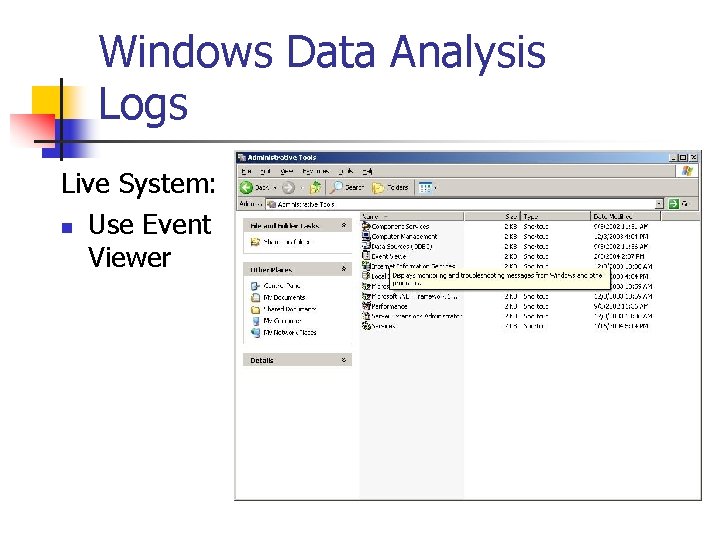Select the Internet Information Services icon

(366, 266)
